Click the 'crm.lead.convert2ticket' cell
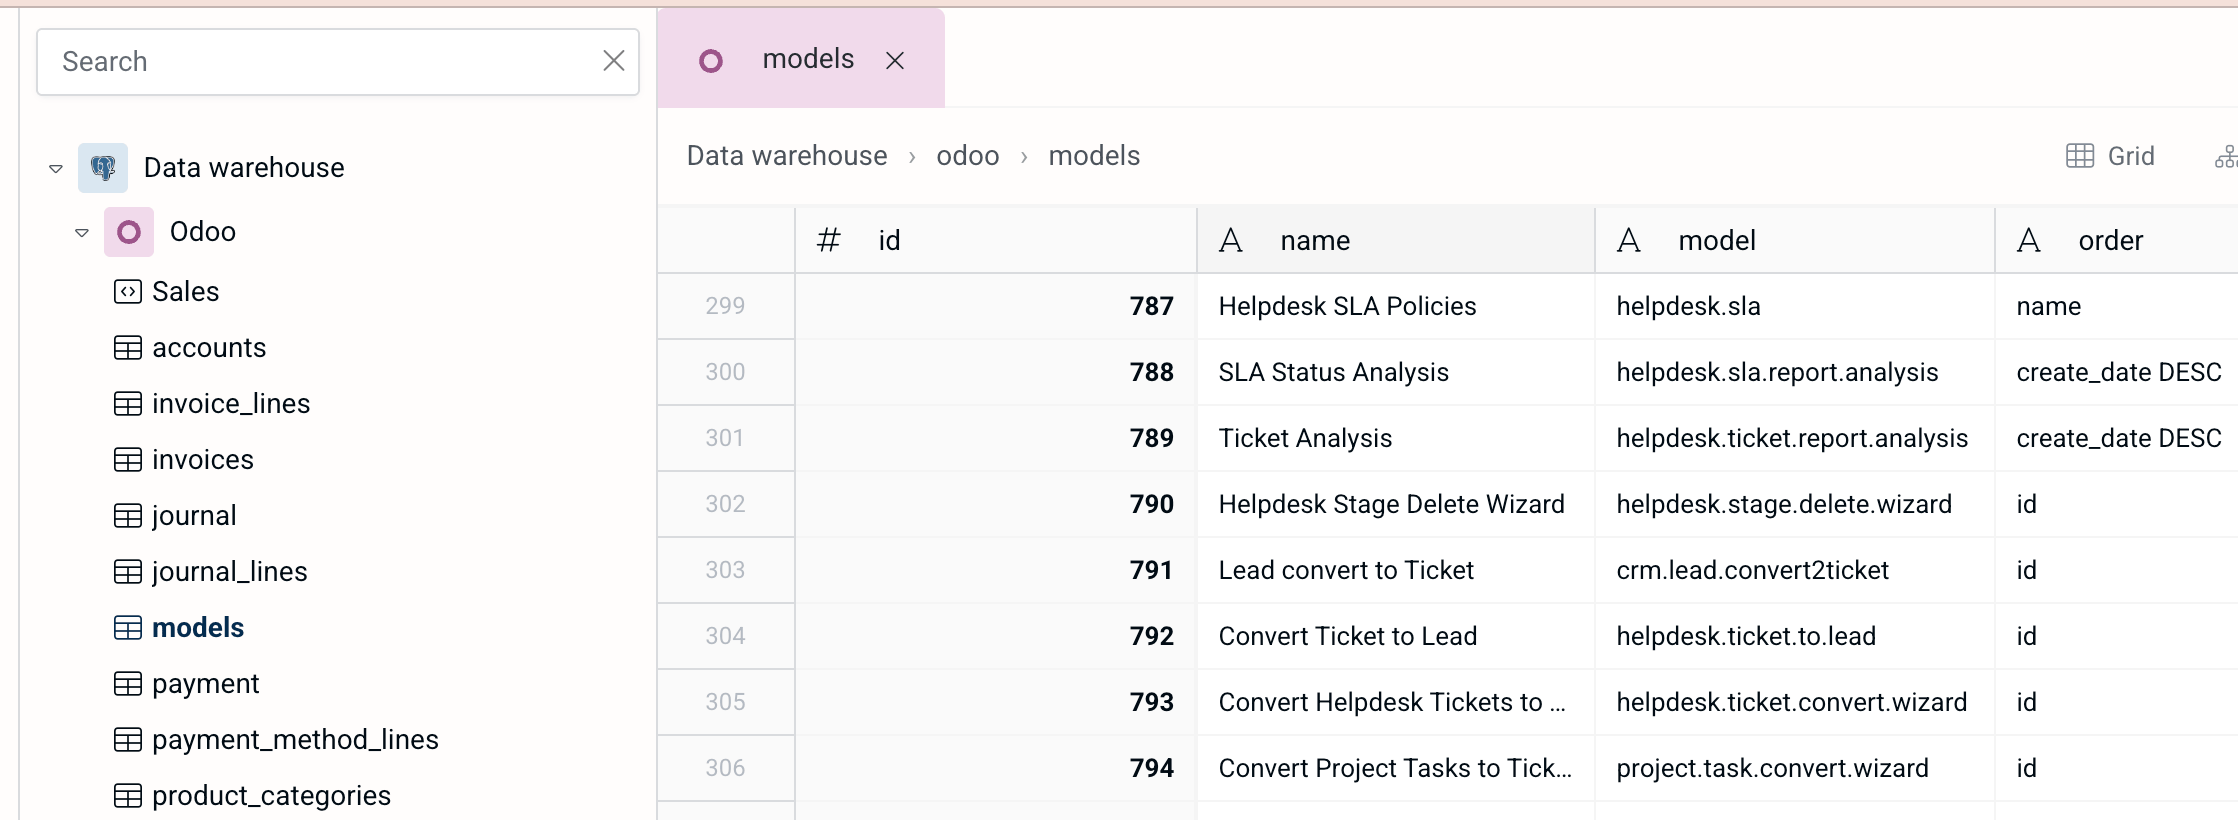The height and width of the screenshot is (820, 2238). [x=1795, y=570]
